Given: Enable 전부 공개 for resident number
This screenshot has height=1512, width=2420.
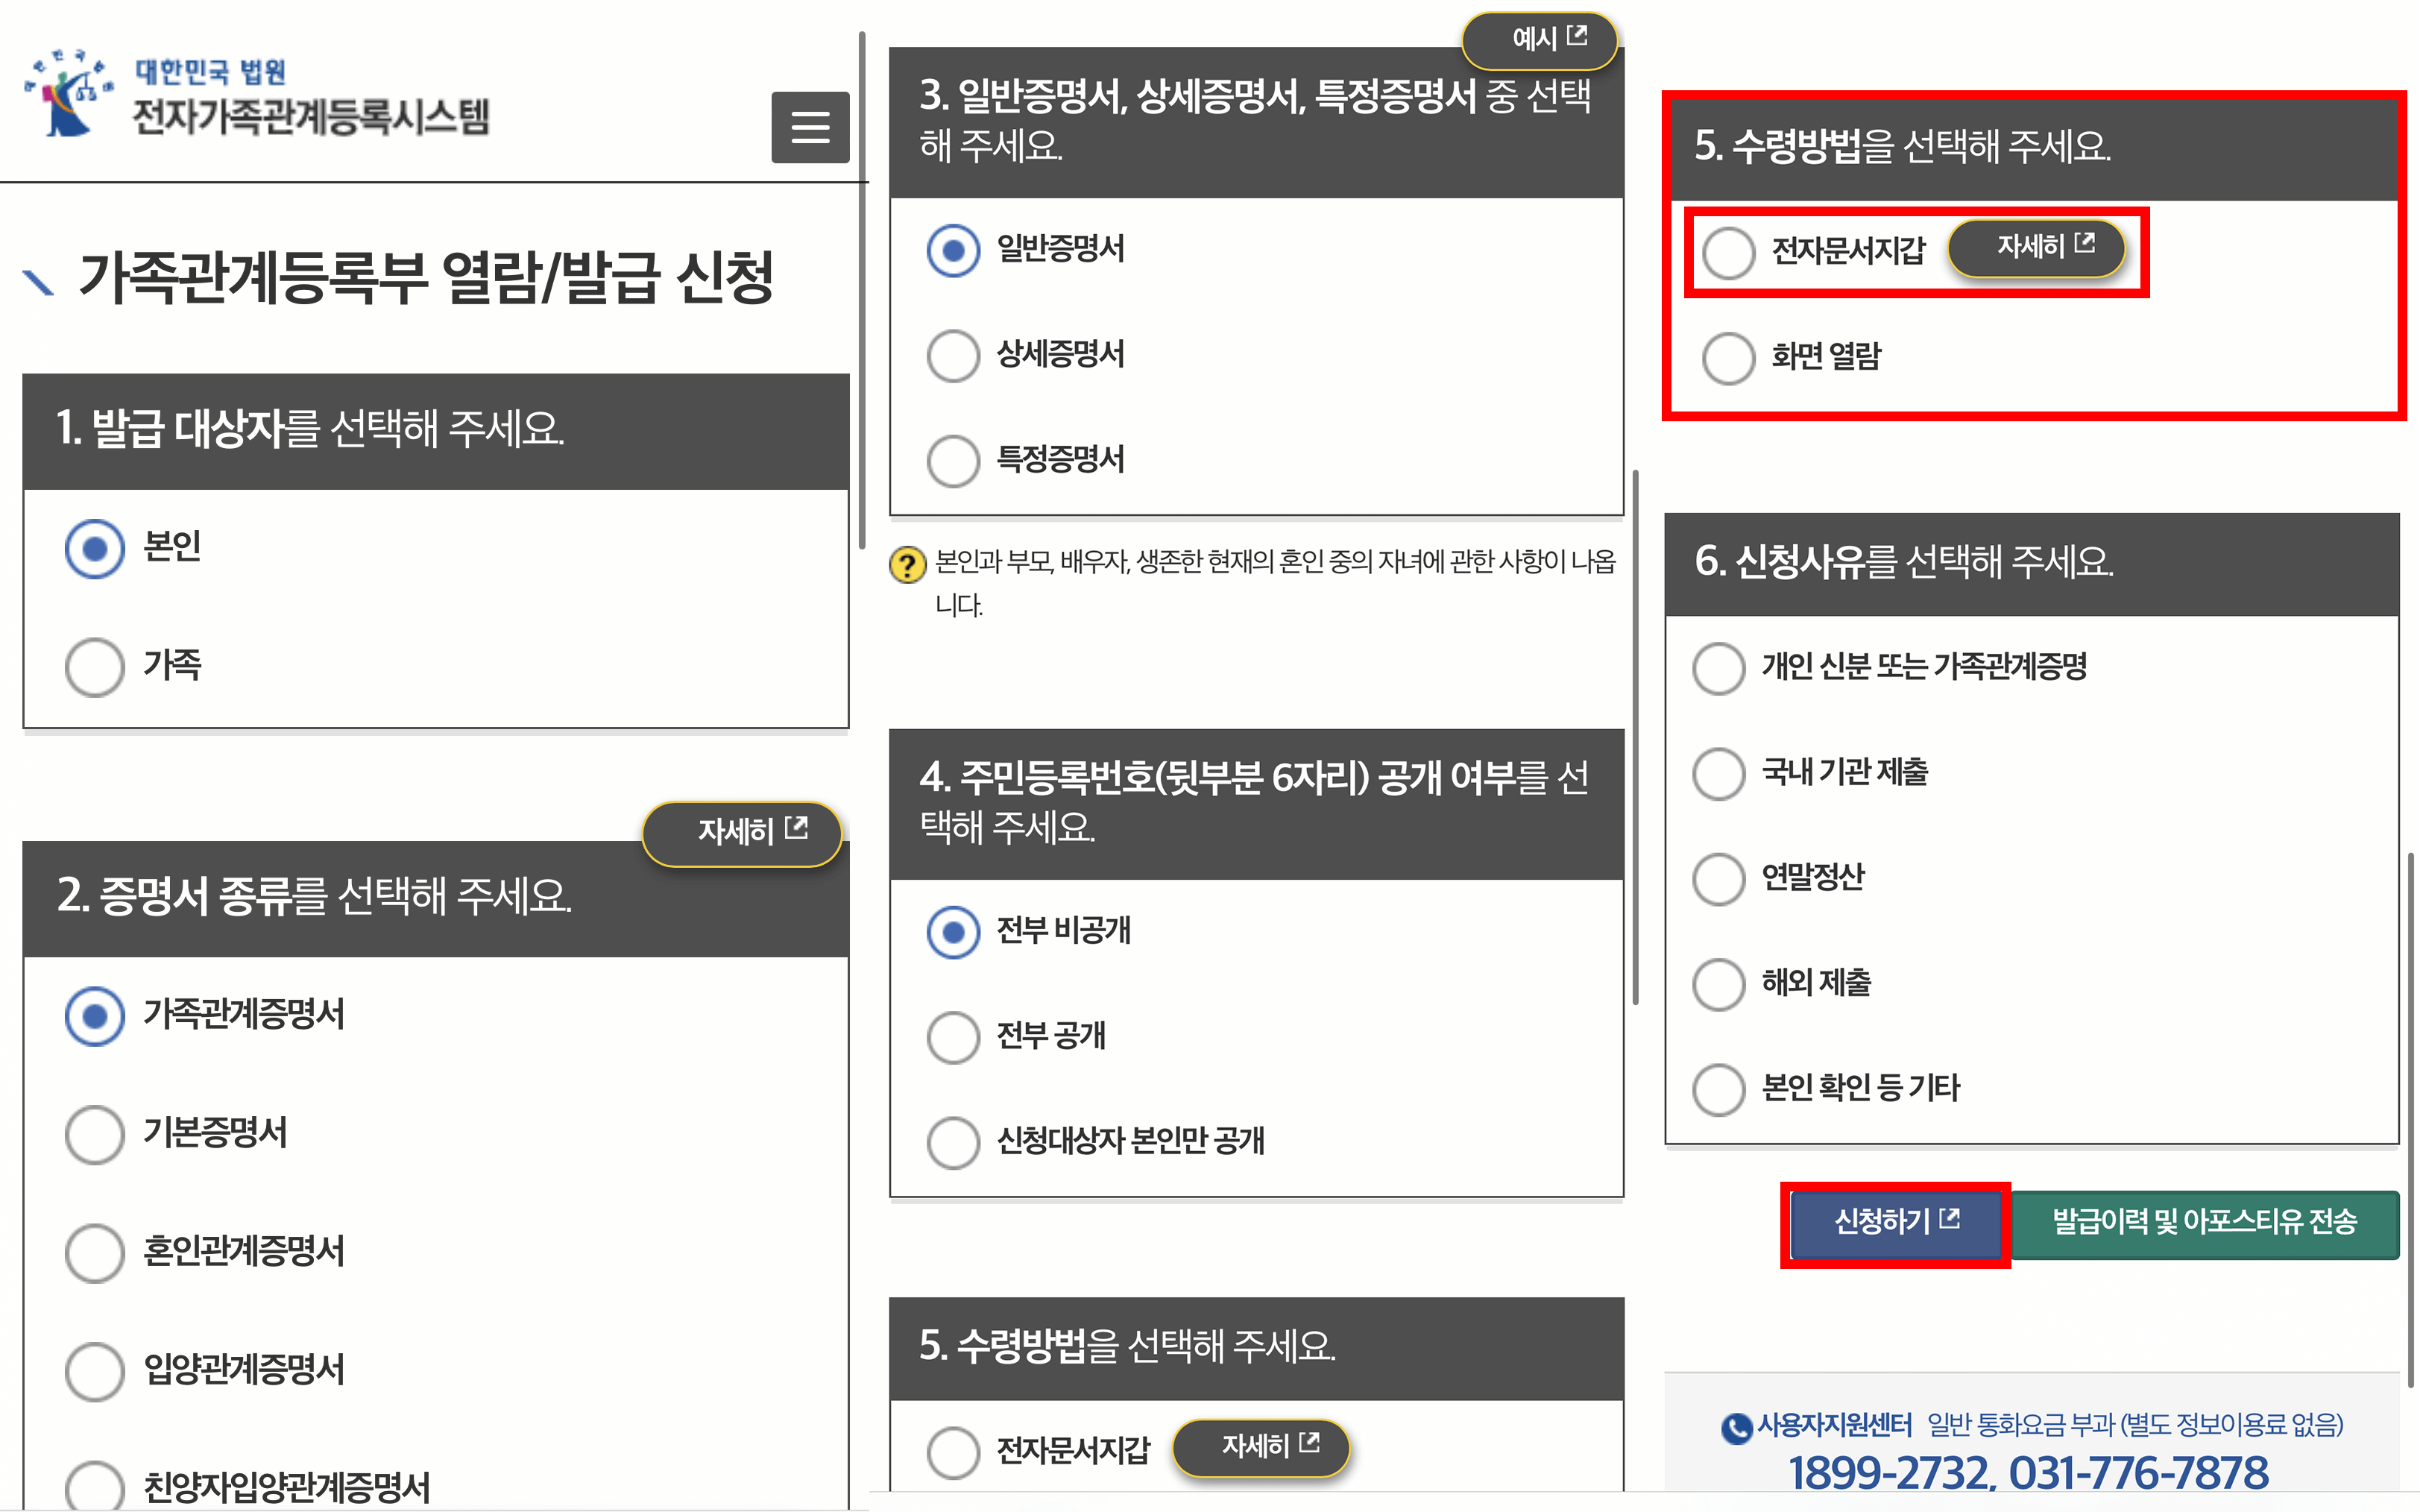Looking at the screenshot, I should (x=953, y=1037).
